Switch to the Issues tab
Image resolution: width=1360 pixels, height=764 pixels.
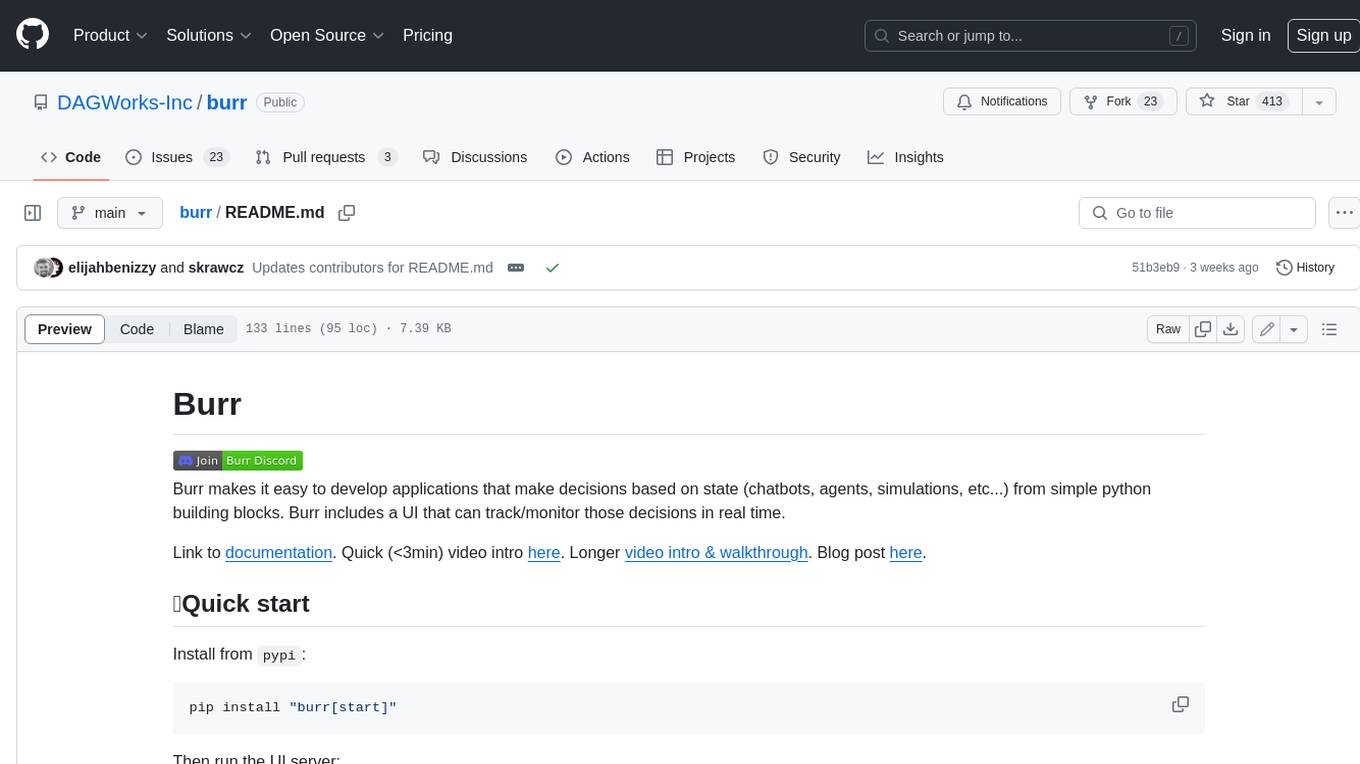(x=177, y=157)
